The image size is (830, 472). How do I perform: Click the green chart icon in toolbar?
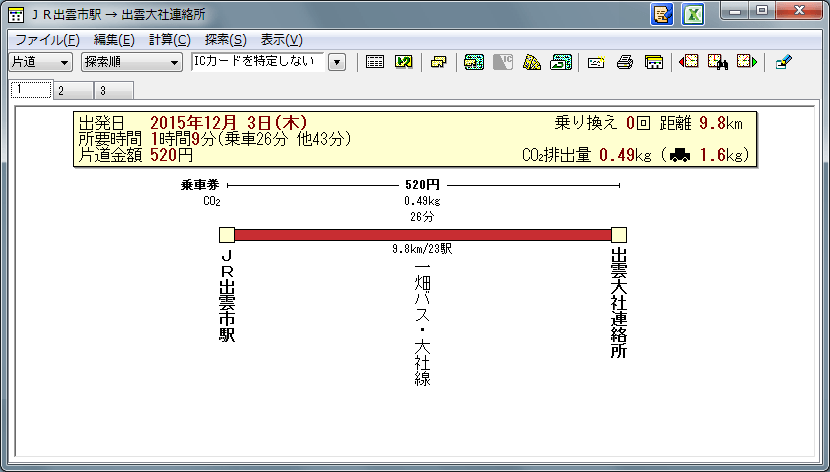[404, 62]
